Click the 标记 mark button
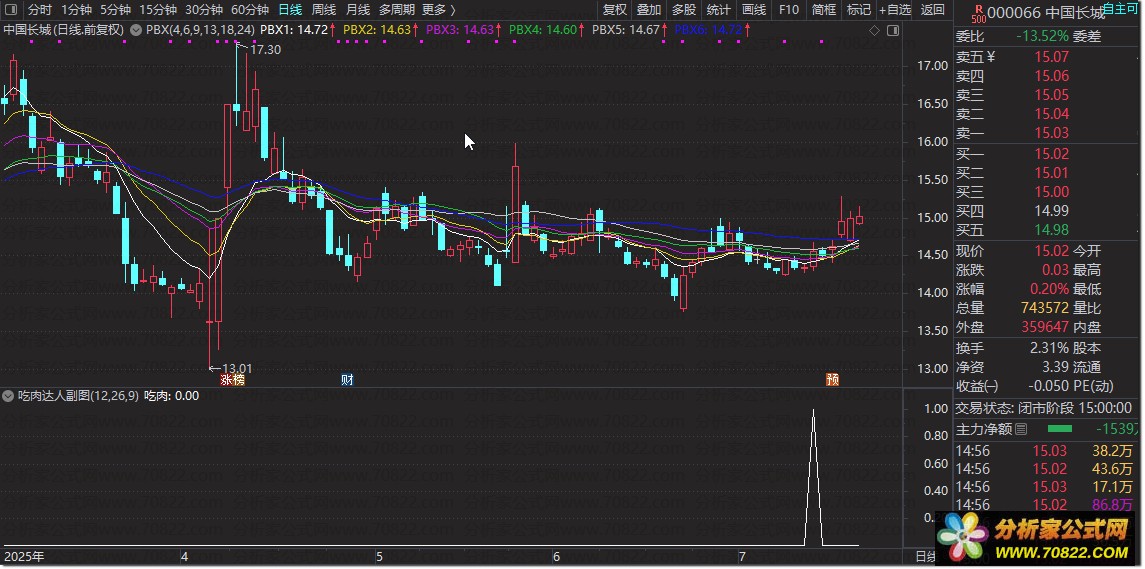This screenshot has width=1145, height=569. tap(859, 9)
